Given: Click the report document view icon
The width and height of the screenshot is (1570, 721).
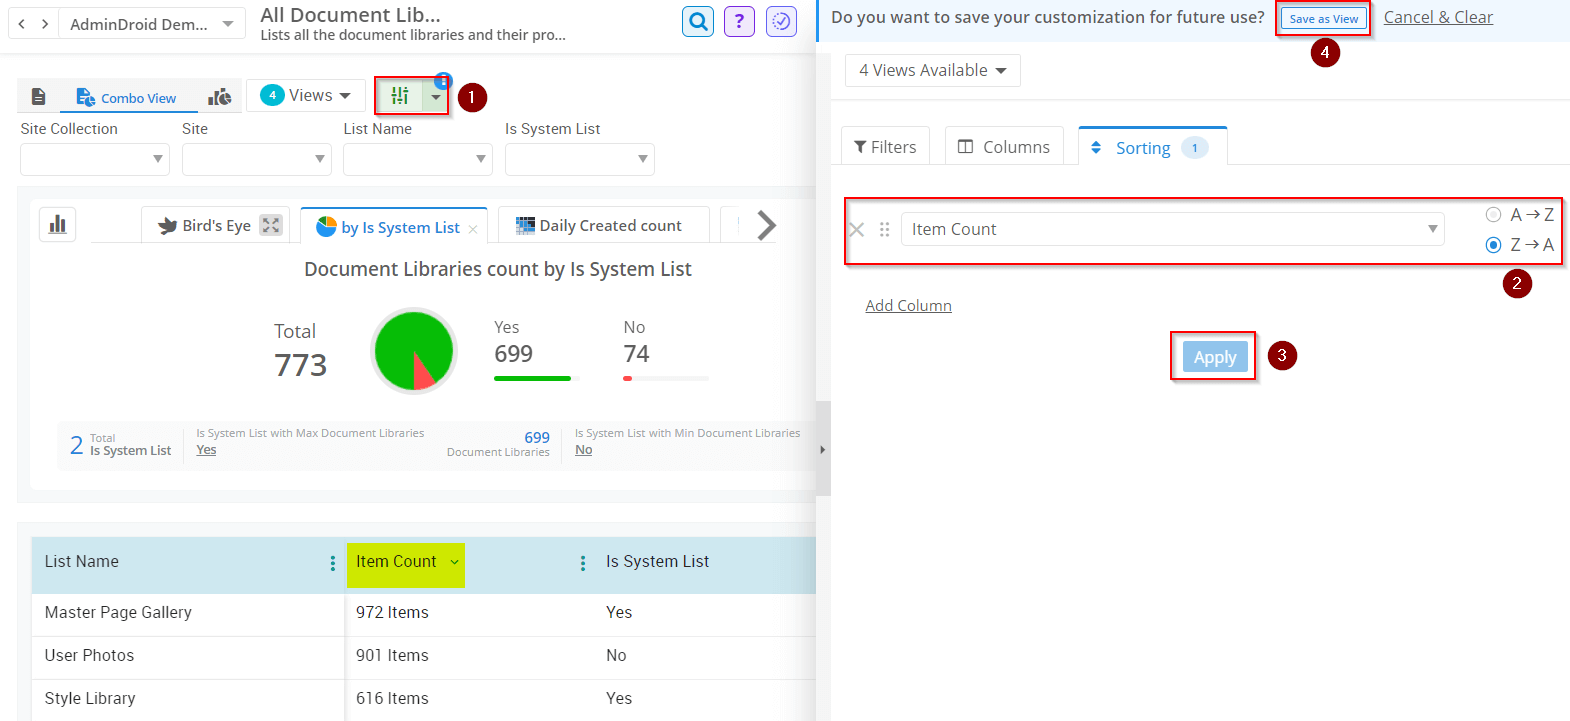Looking at the screenshot, I should point(39,97).
